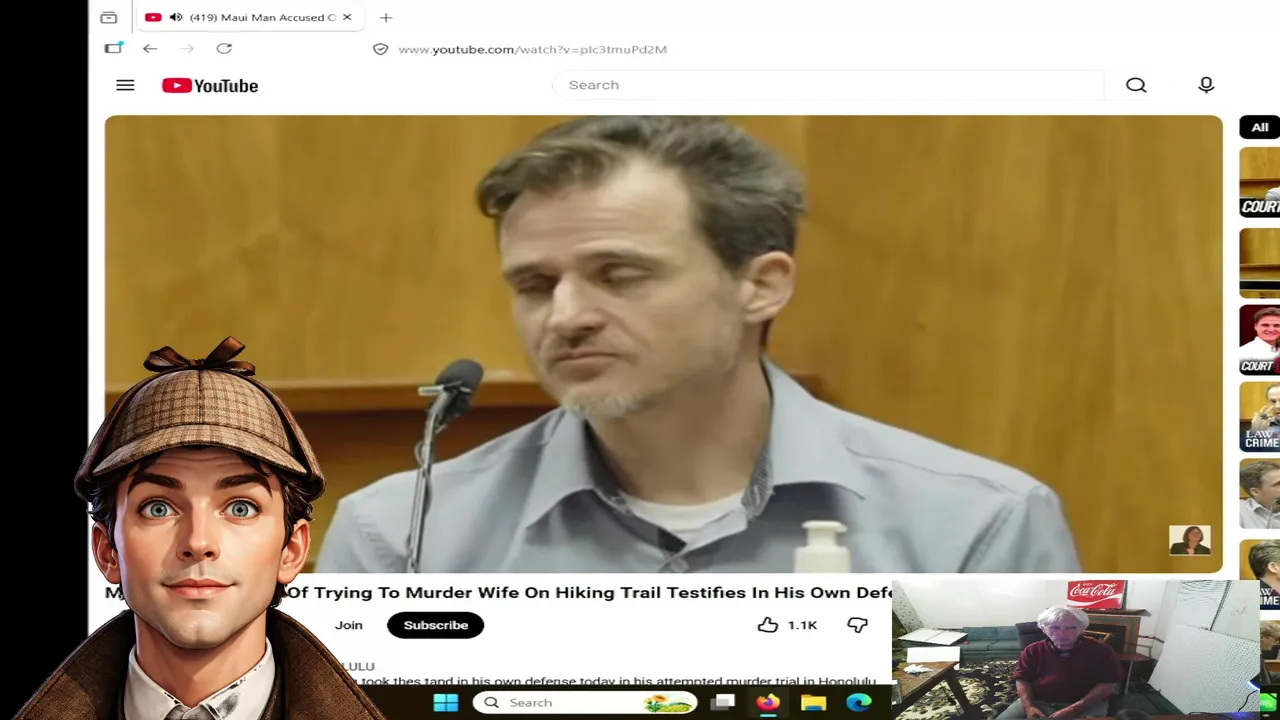
Task: Click the channel watermark in video corner
Action: click(1190, 540)
